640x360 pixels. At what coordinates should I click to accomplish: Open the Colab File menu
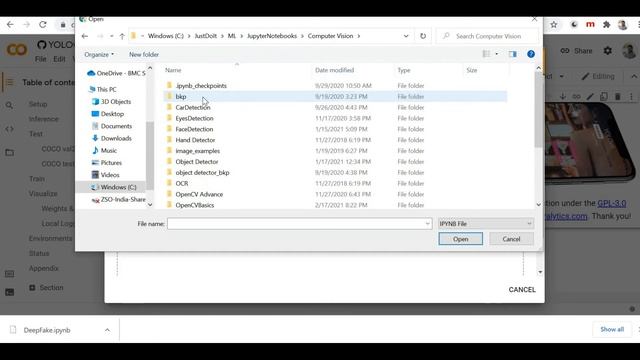click(x=40, y=59)
